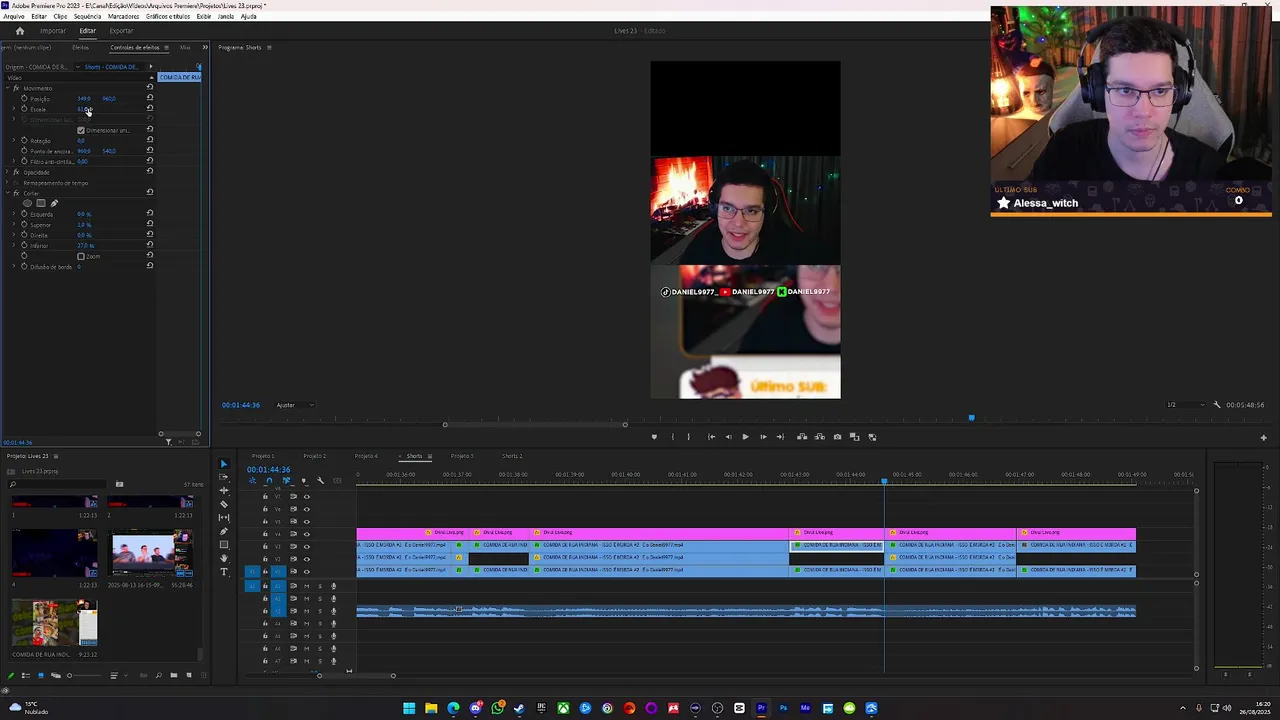
Task: Switch to the Projeto 4 timeline tab
Action: pyautogui.click(x=366, y=456)
